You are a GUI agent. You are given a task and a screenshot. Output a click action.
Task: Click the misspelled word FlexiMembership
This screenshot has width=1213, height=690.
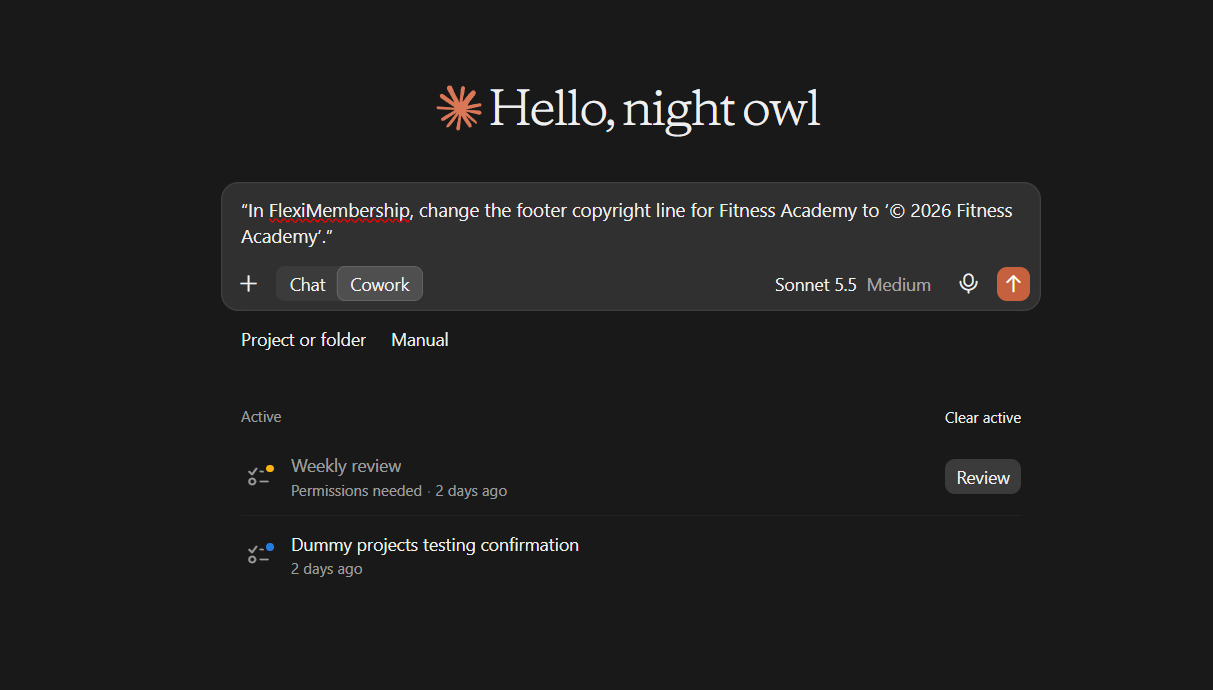(339, 211)
